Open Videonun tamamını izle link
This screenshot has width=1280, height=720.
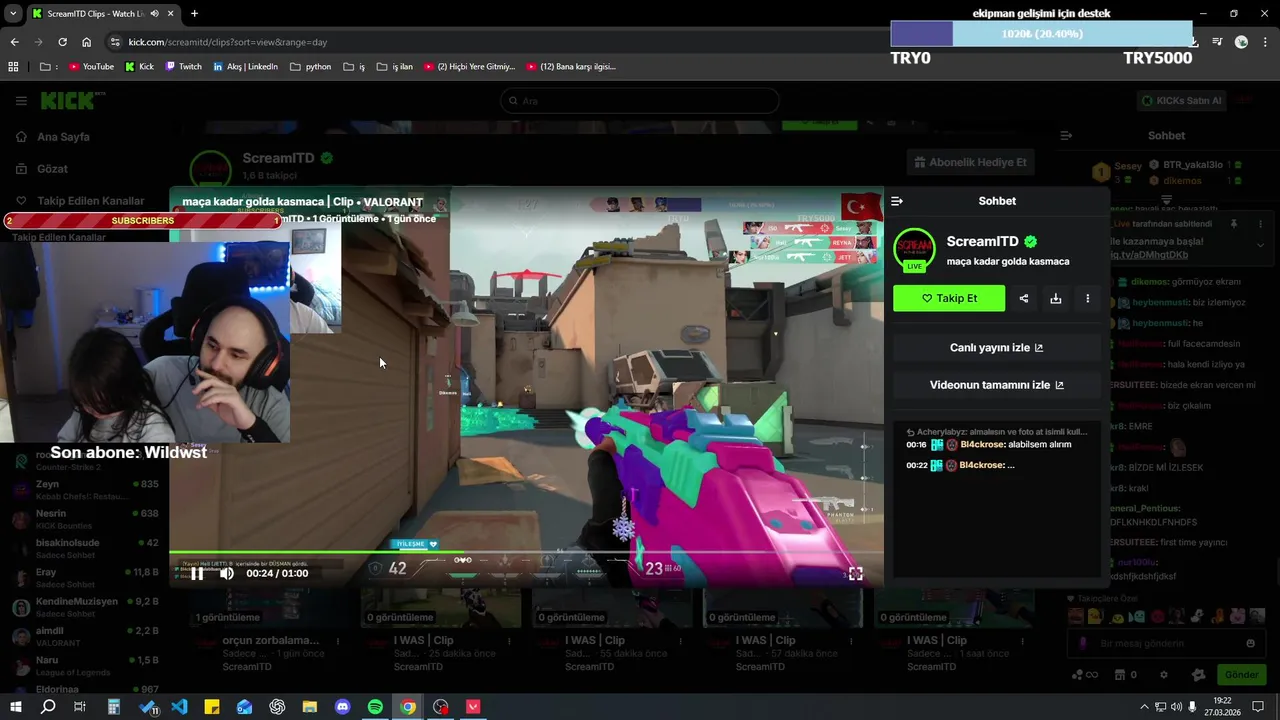pyautogui.click(x=996, y=385)
